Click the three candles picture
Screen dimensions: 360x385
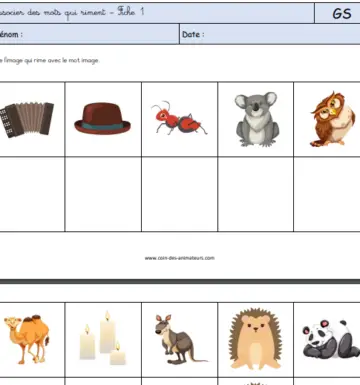(103, 338)
